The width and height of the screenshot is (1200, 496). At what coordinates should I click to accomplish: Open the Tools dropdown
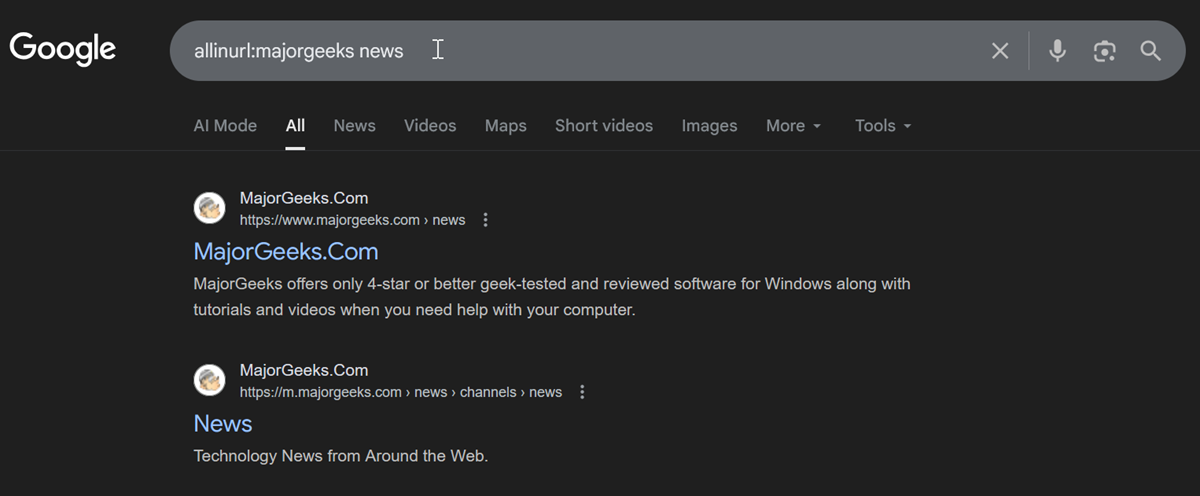coord(883,126)
